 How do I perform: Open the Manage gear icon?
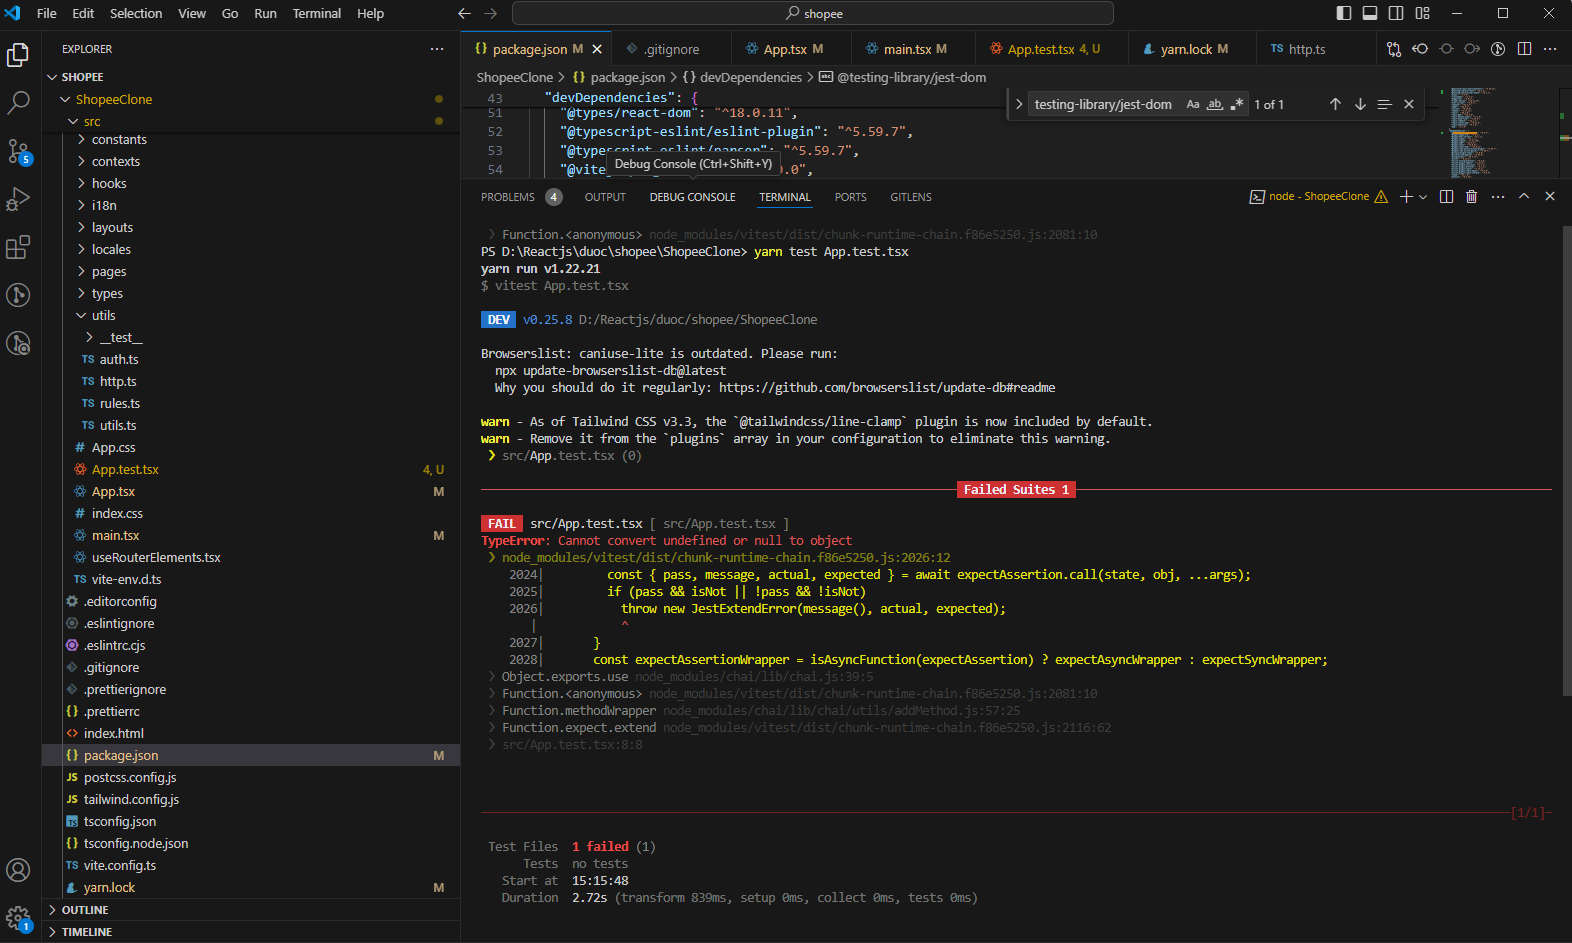coord(18,917)
